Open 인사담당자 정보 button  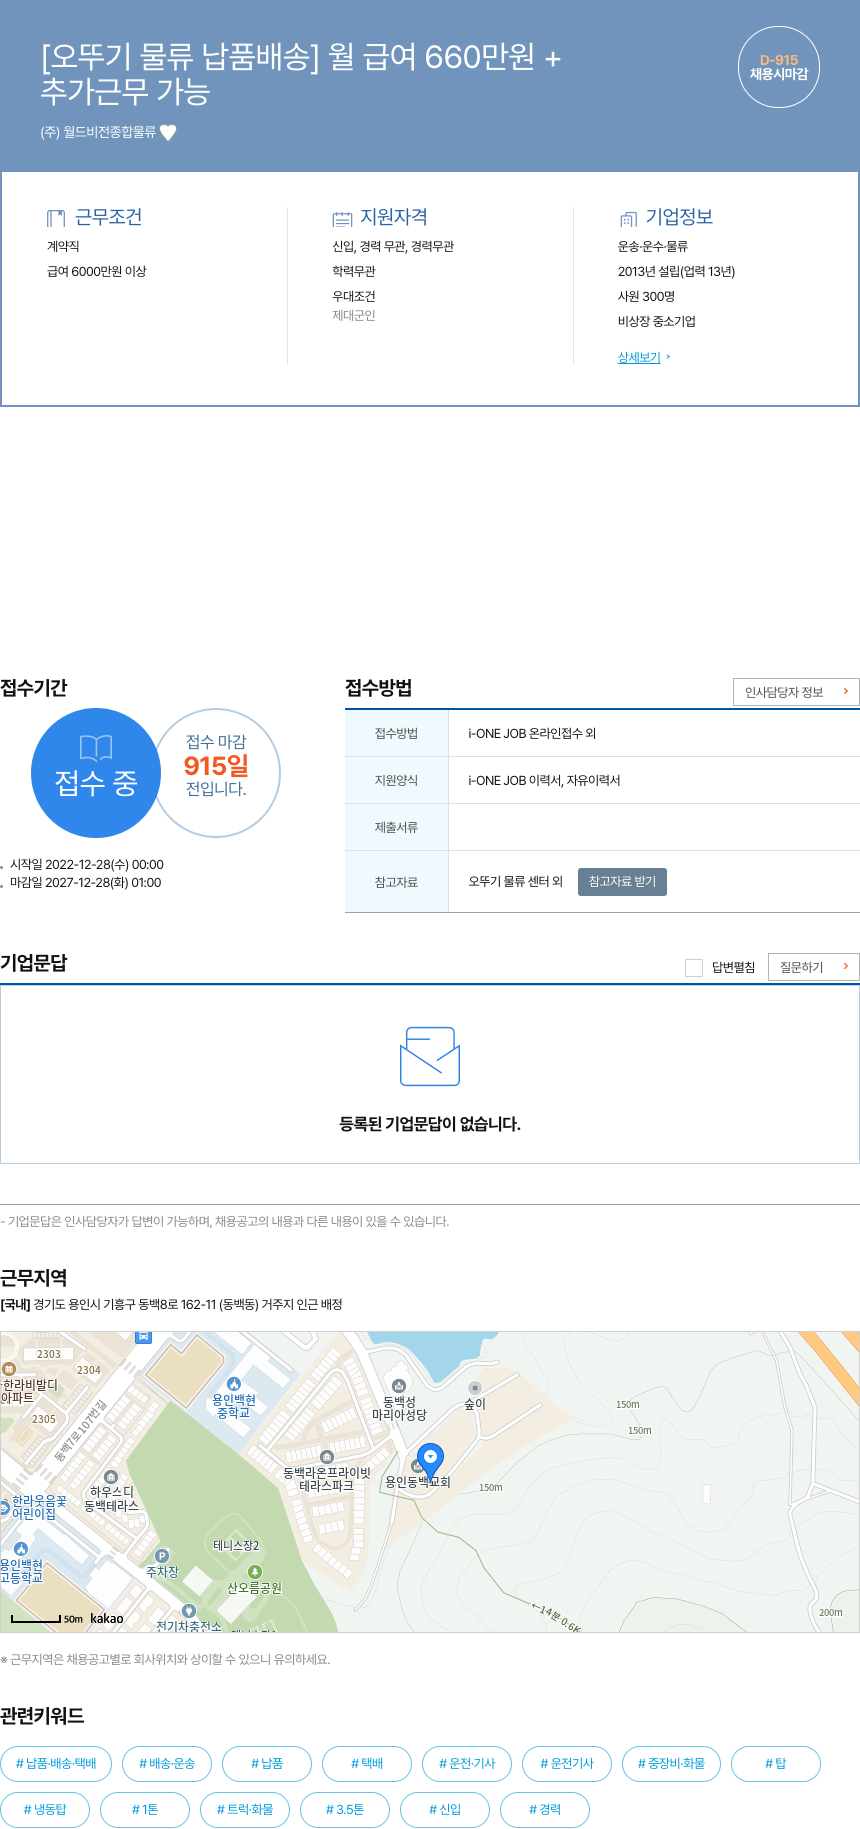pyautogui.click(x=796, y=692)
